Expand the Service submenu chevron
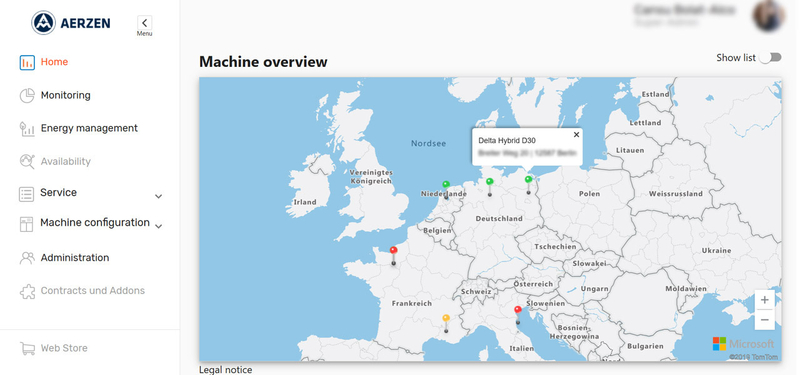 [159, 196]
